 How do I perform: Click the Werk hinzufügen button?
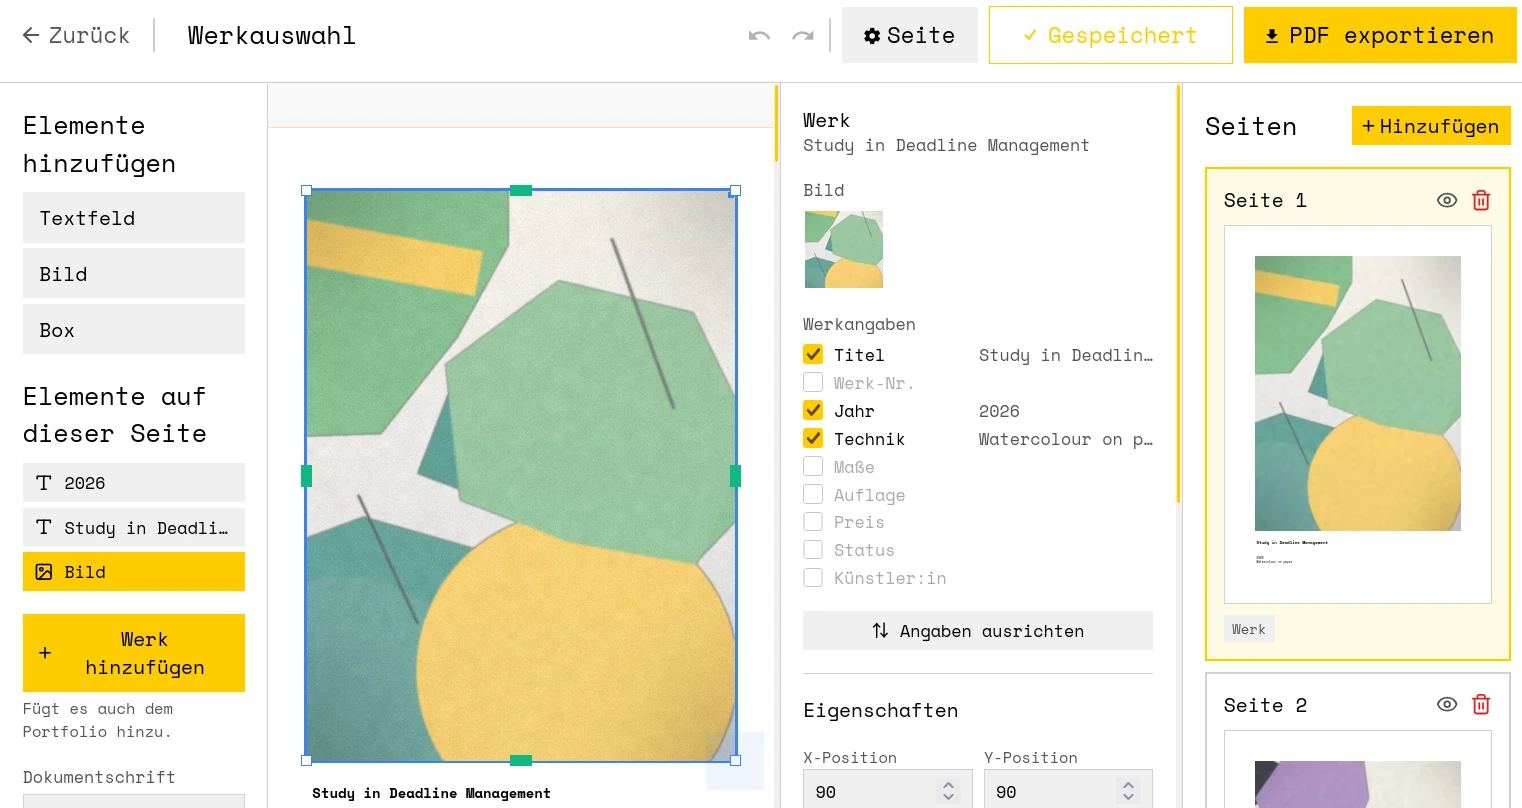point(134,653)
